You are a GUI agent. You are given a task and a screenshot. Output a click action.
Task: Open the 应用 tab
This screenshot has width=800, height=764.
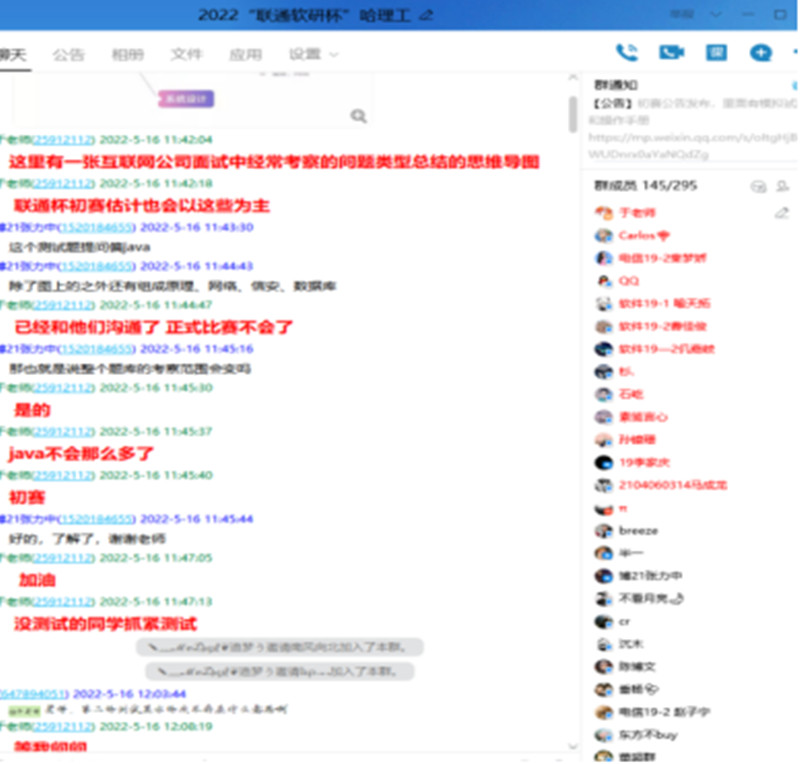(245, 55)
